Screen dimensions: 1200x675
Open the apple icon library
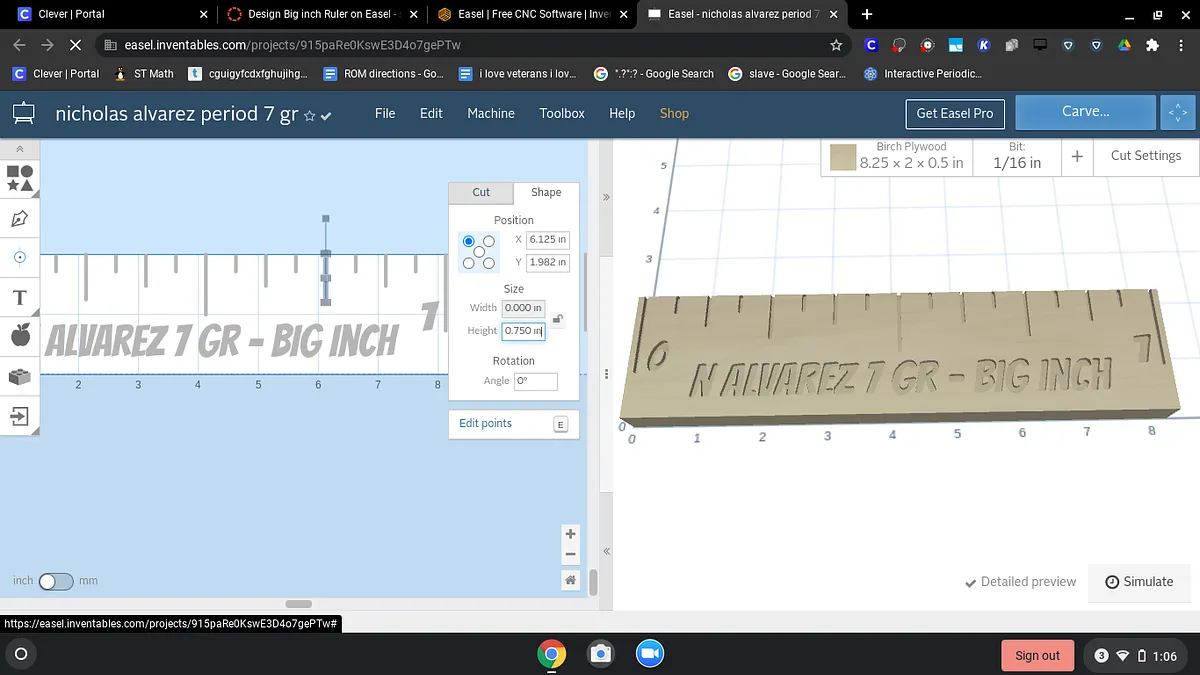click(20, 336)
